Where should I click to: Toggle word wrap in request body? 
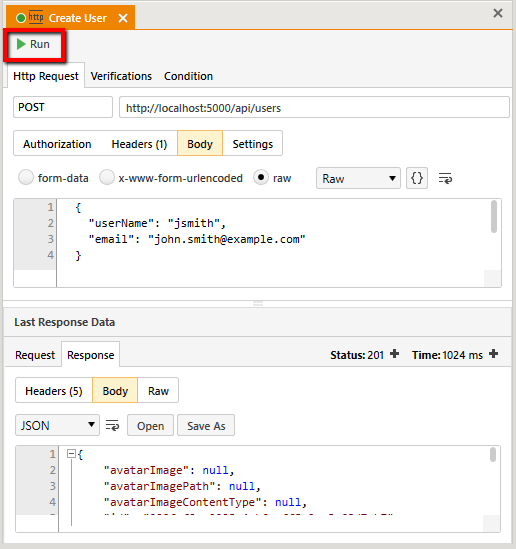point(445,178)
